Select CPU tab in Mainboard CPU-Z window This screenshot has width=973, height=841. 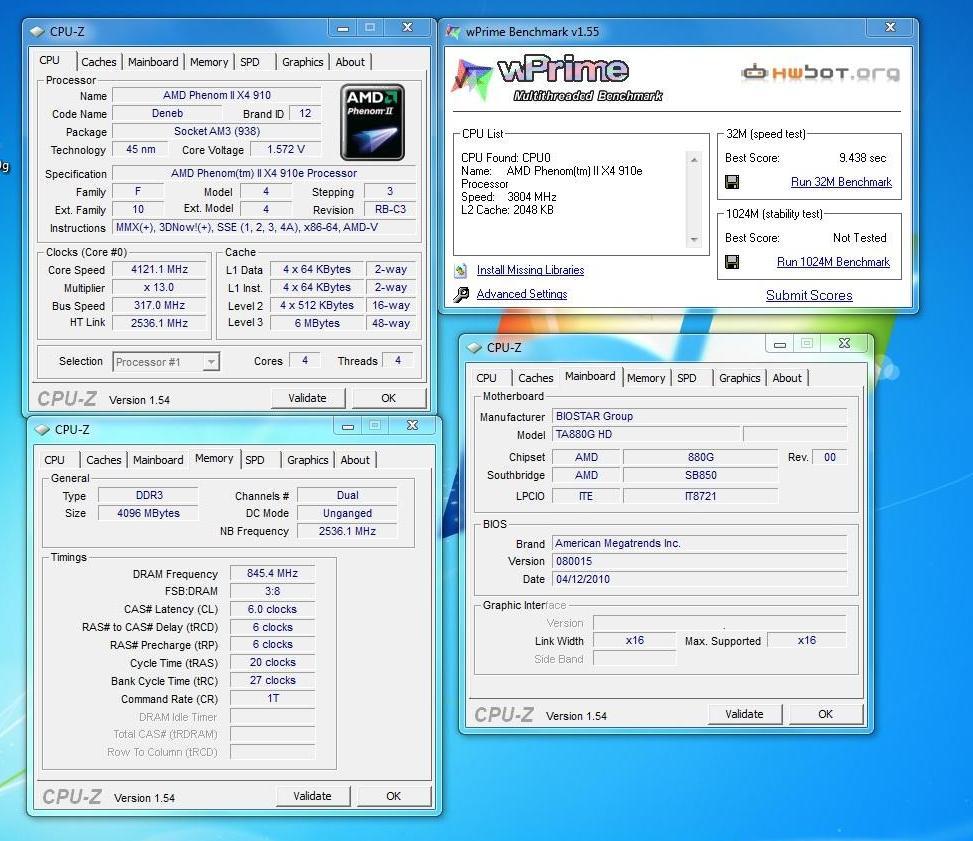[486, 378]
